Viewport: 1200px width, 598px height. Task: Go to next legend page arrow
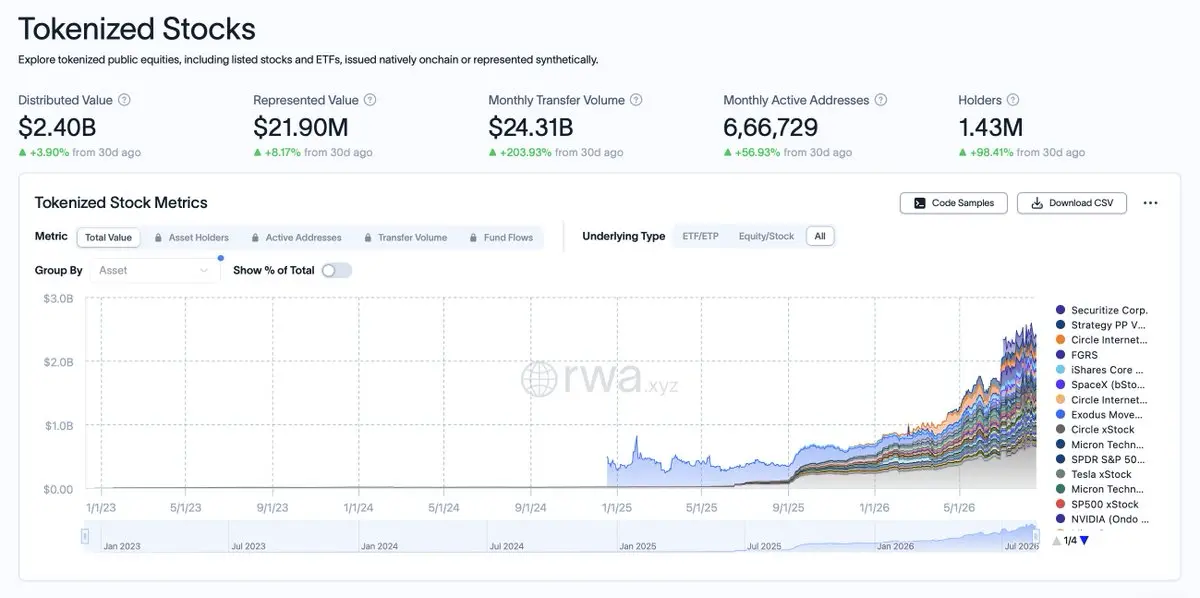(1084, 541)
